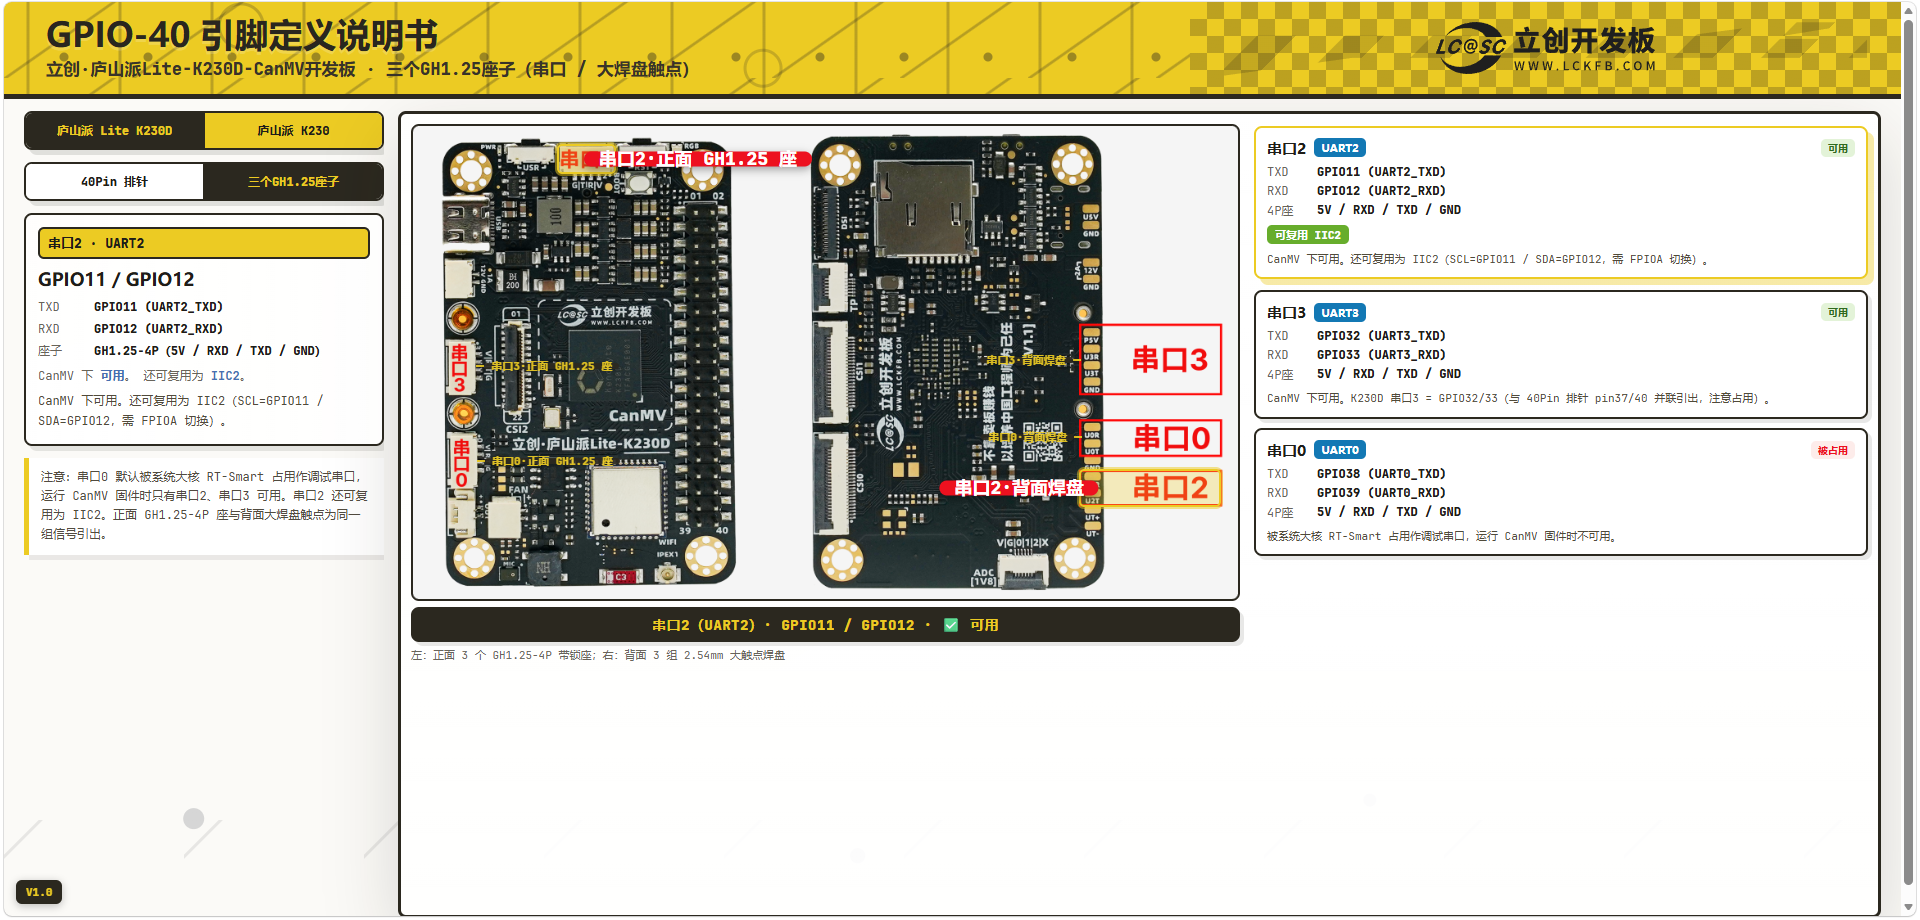Click the blue UART0 badge
The height and width of the screenshot is (920, 1920).
coord(1340,450)
